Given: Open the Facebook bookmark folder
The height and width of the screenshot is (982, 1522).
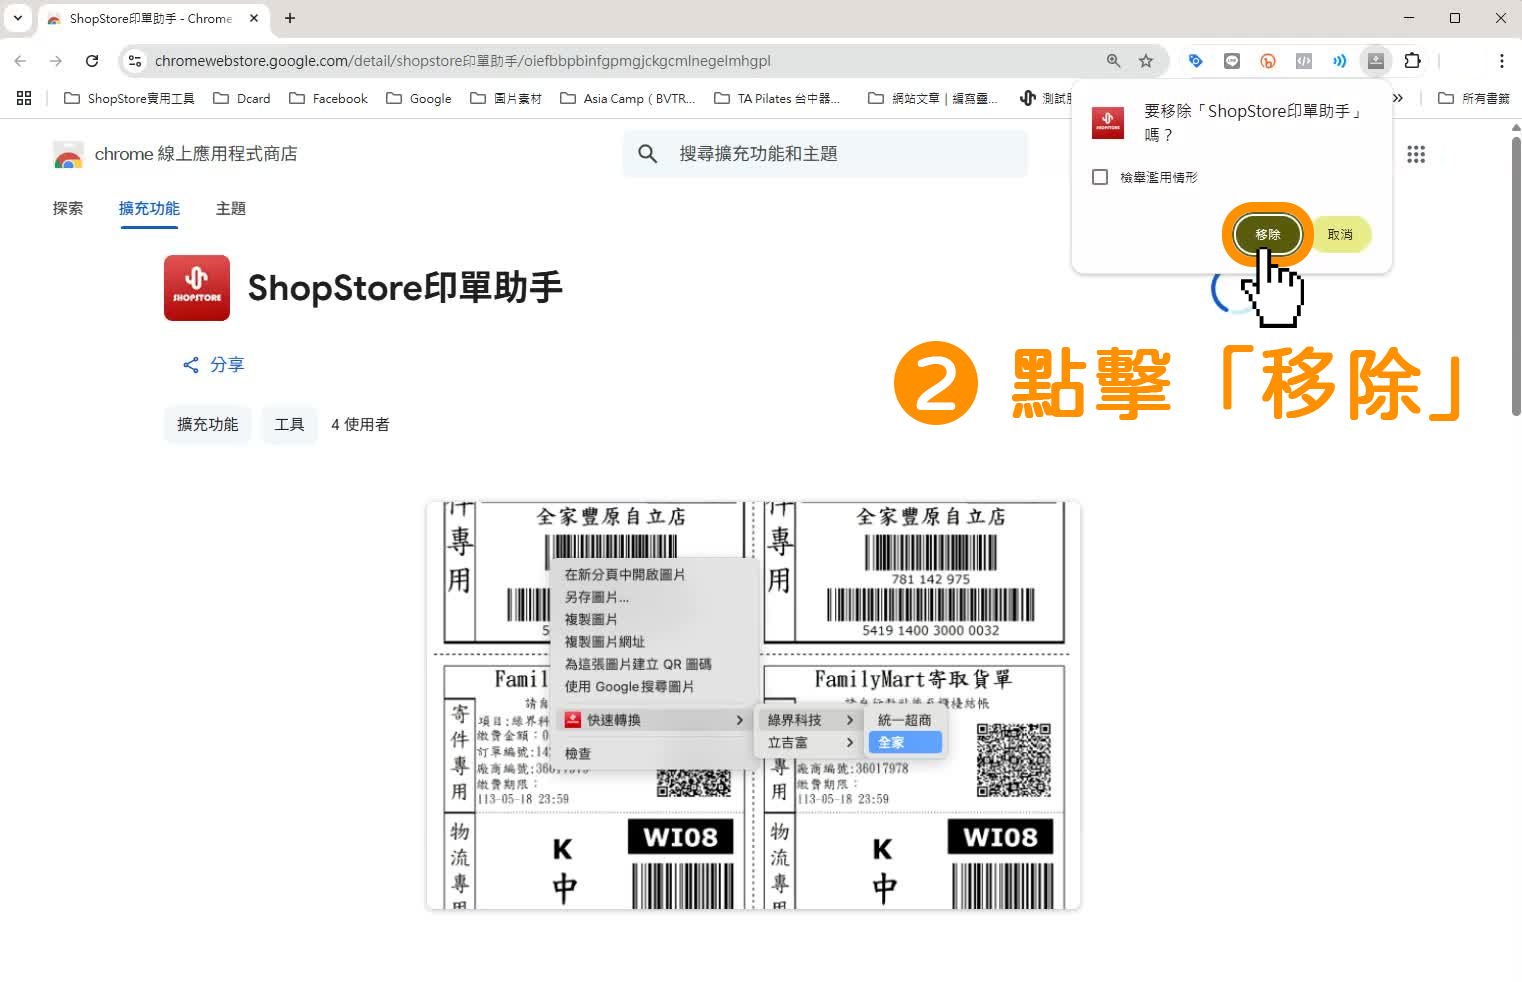Looking at the screenshot, I should [328, 98].
